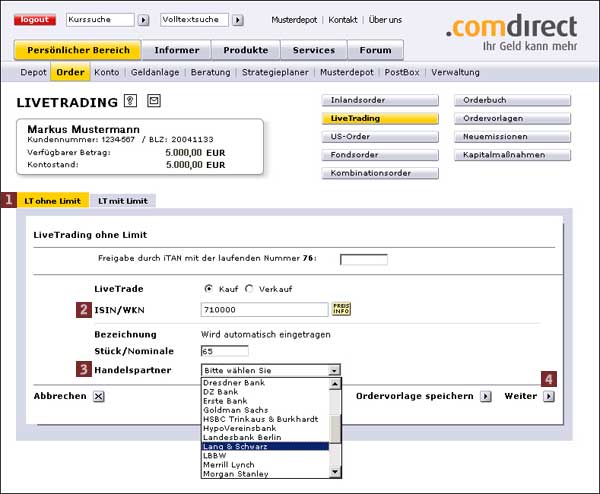Open the Musterdepot link in header

coord(295,20)
